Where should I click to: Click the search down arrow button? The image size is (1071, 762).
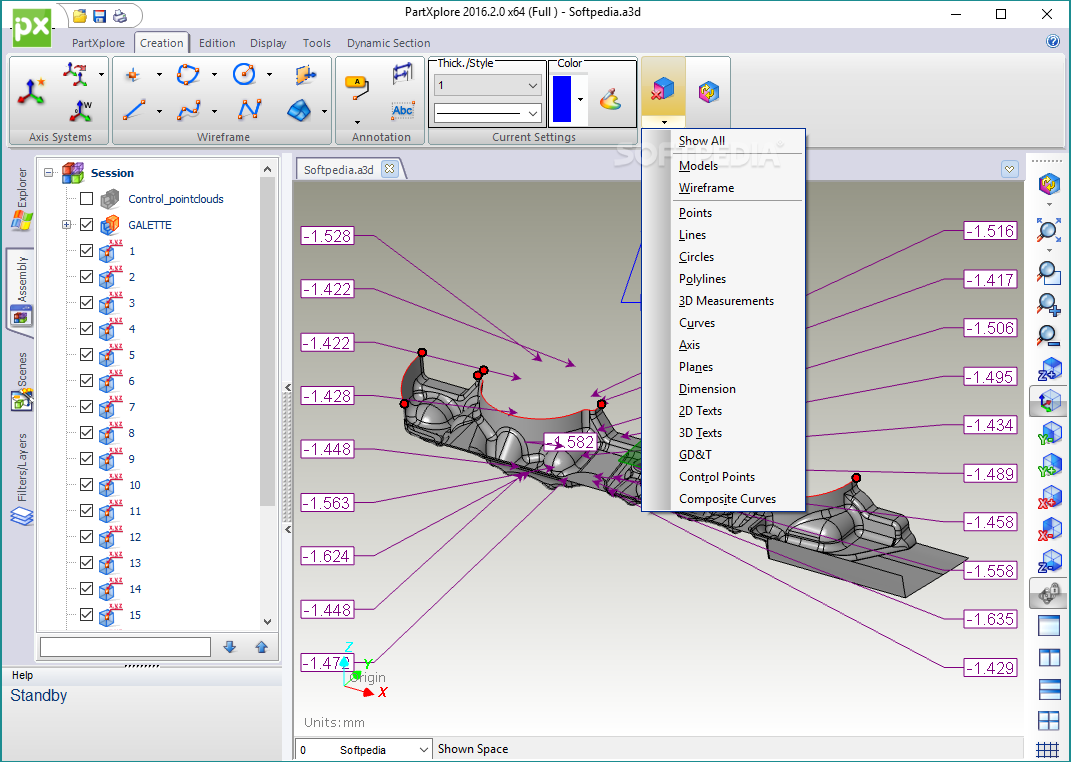tap(230, 647)
